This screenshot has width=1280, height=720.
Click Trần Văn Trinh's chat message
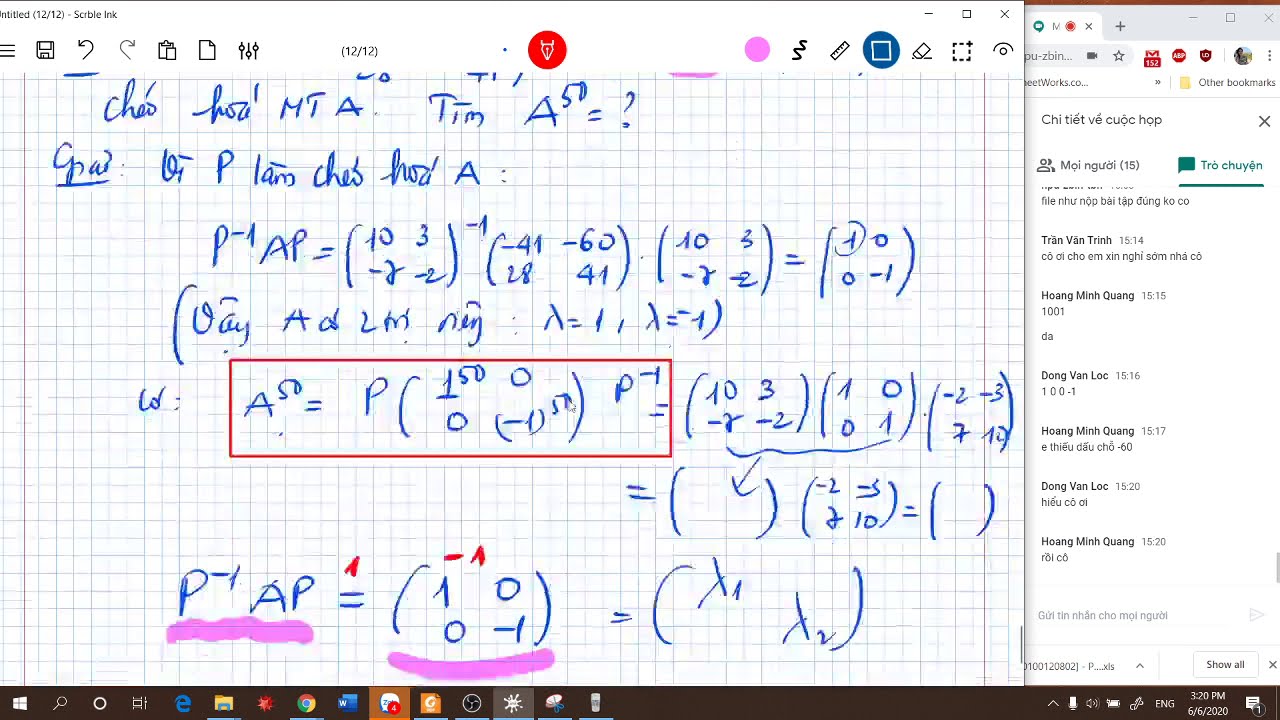click(1121, 256)
